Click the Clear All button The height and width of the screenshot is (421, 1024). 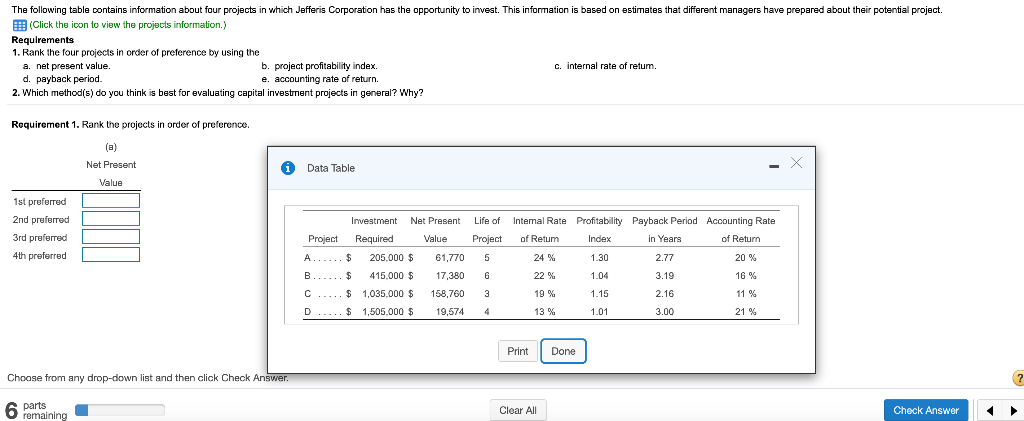click(x=518, y=411)
